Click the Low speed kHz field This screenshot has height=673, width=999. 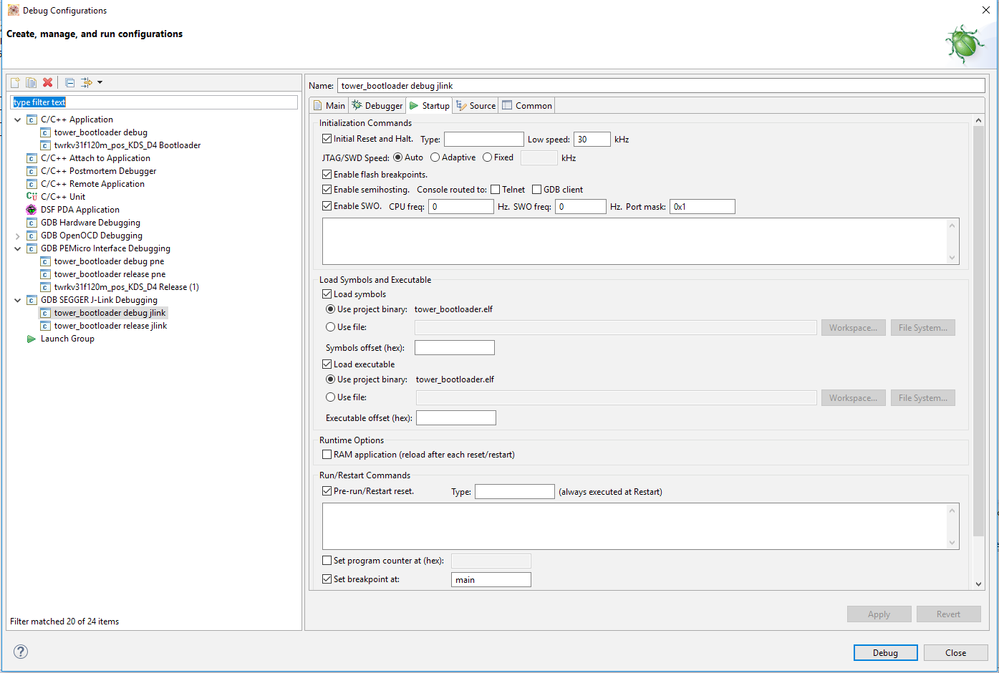click(x=592, y=140)
